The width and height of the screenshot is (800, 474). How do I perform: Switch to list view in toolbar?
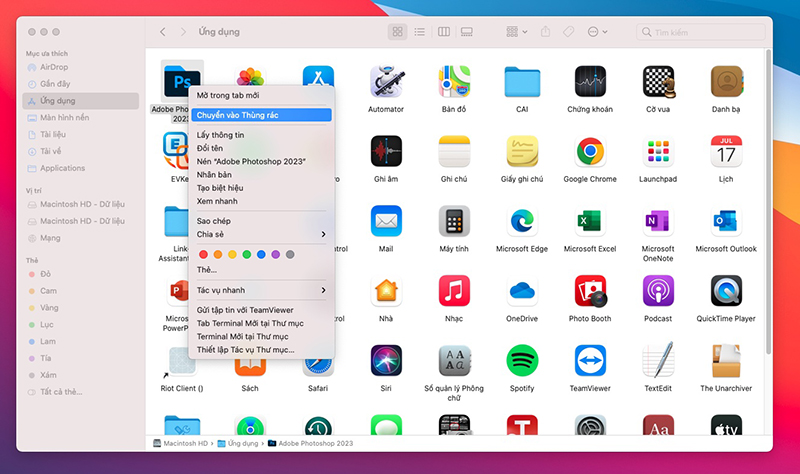click(x=419, y=32)
